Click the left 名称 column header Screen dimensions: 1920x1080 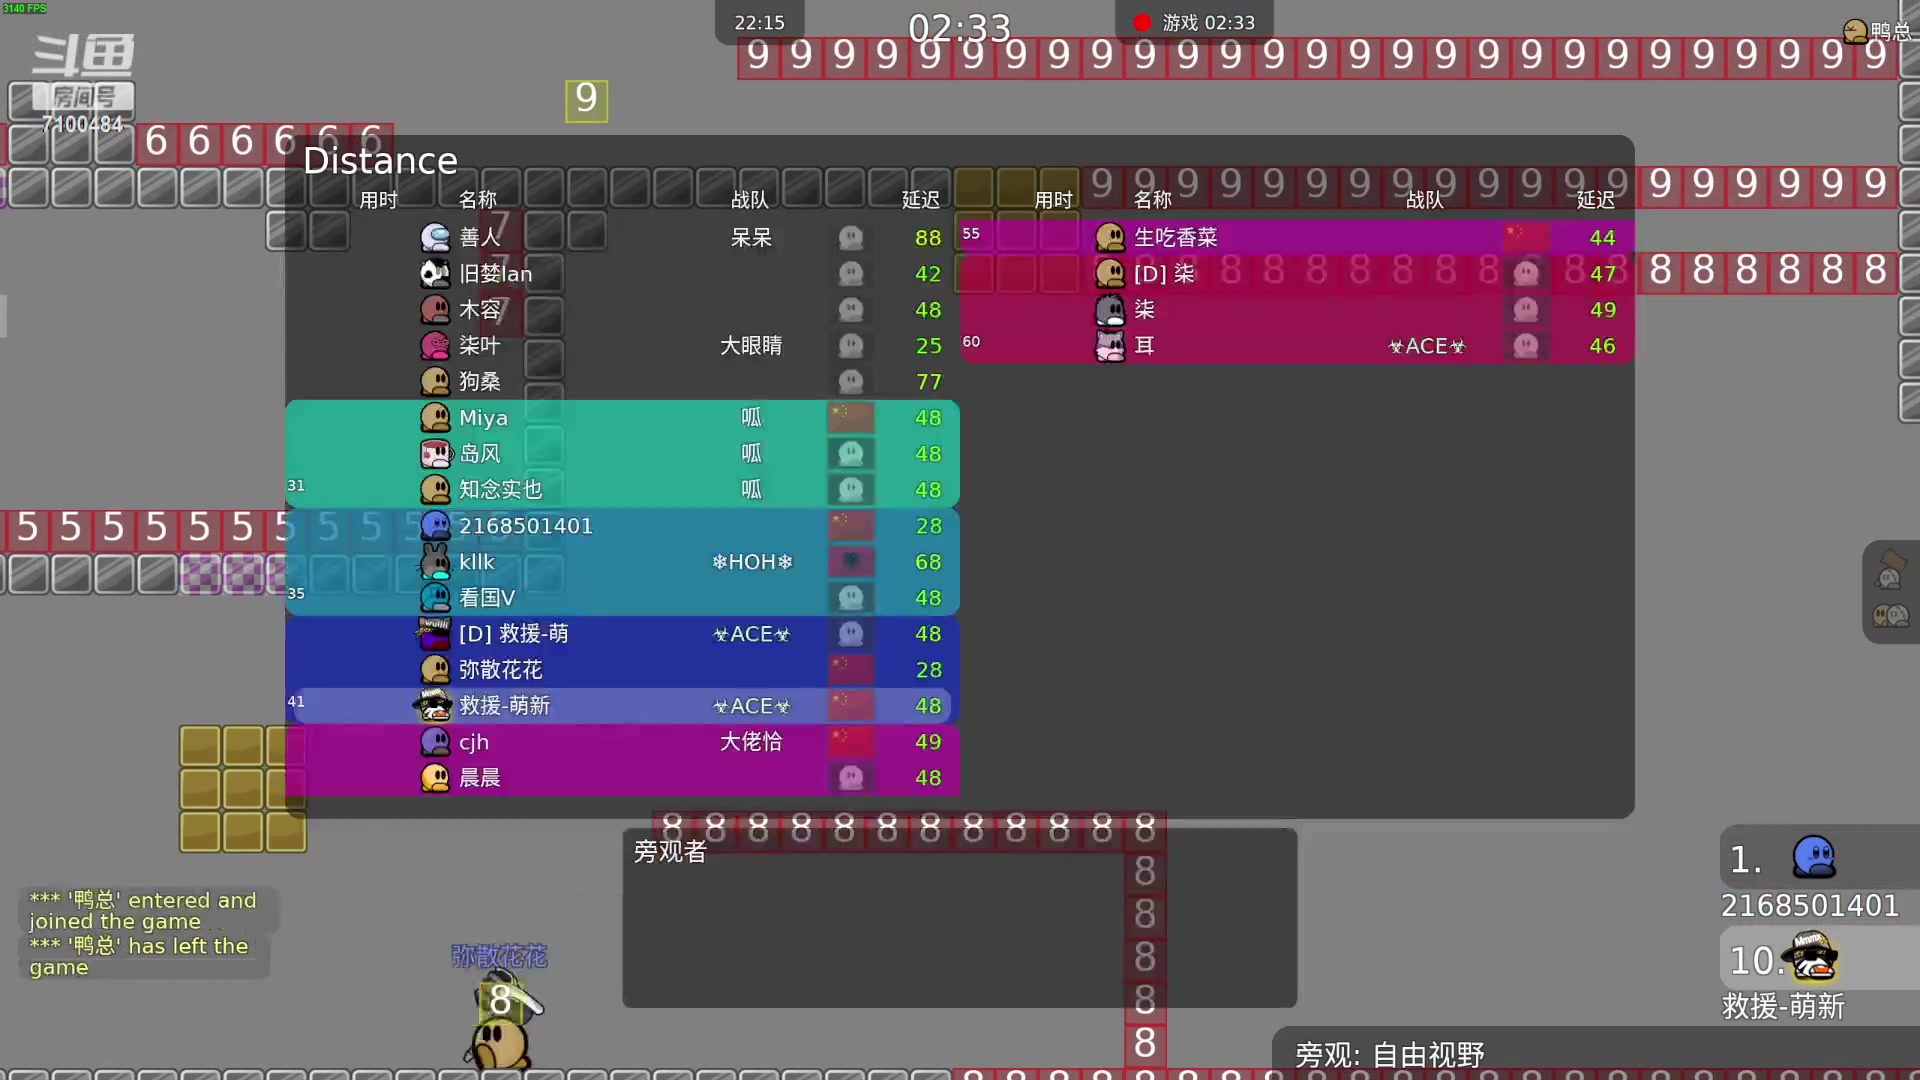pos(477,199)
